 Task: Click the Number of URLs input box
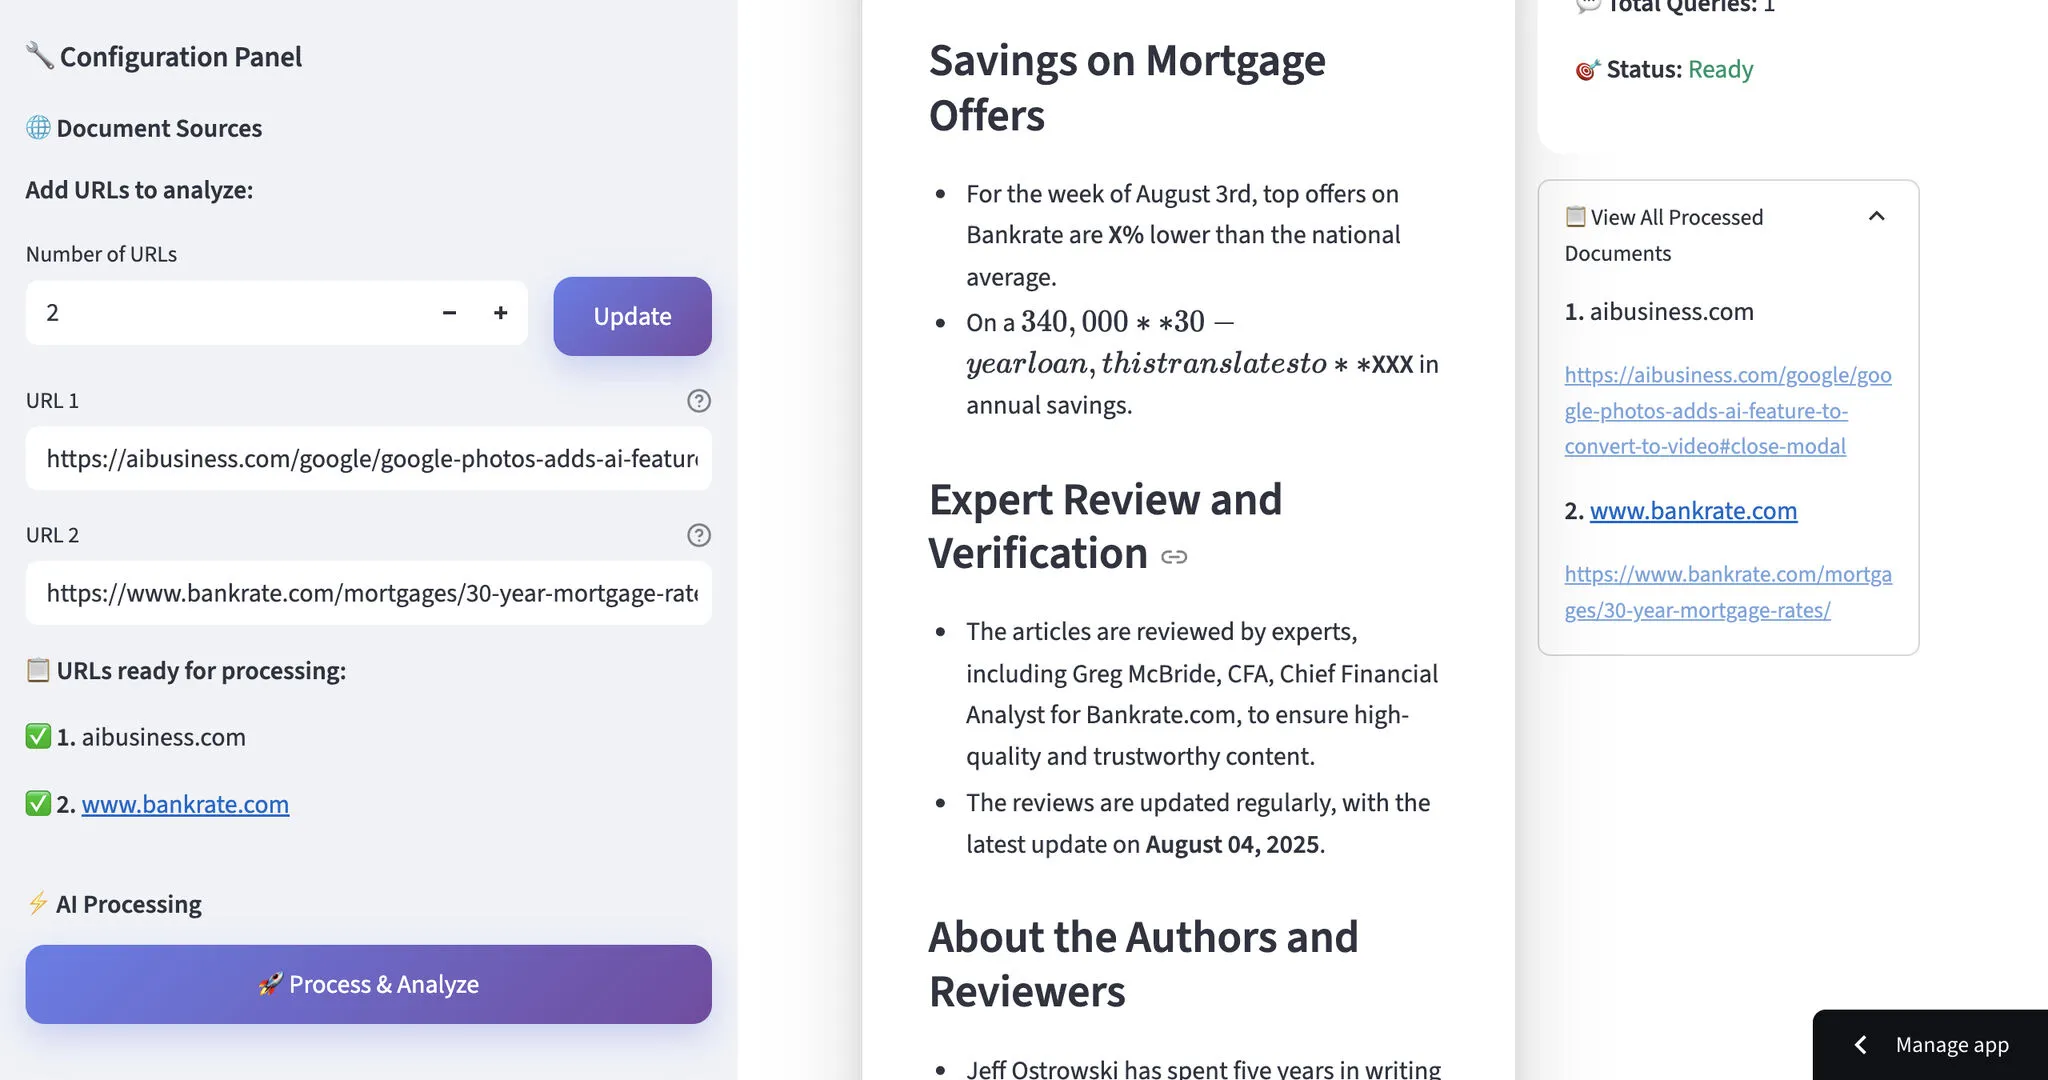(x=230, y=313)
